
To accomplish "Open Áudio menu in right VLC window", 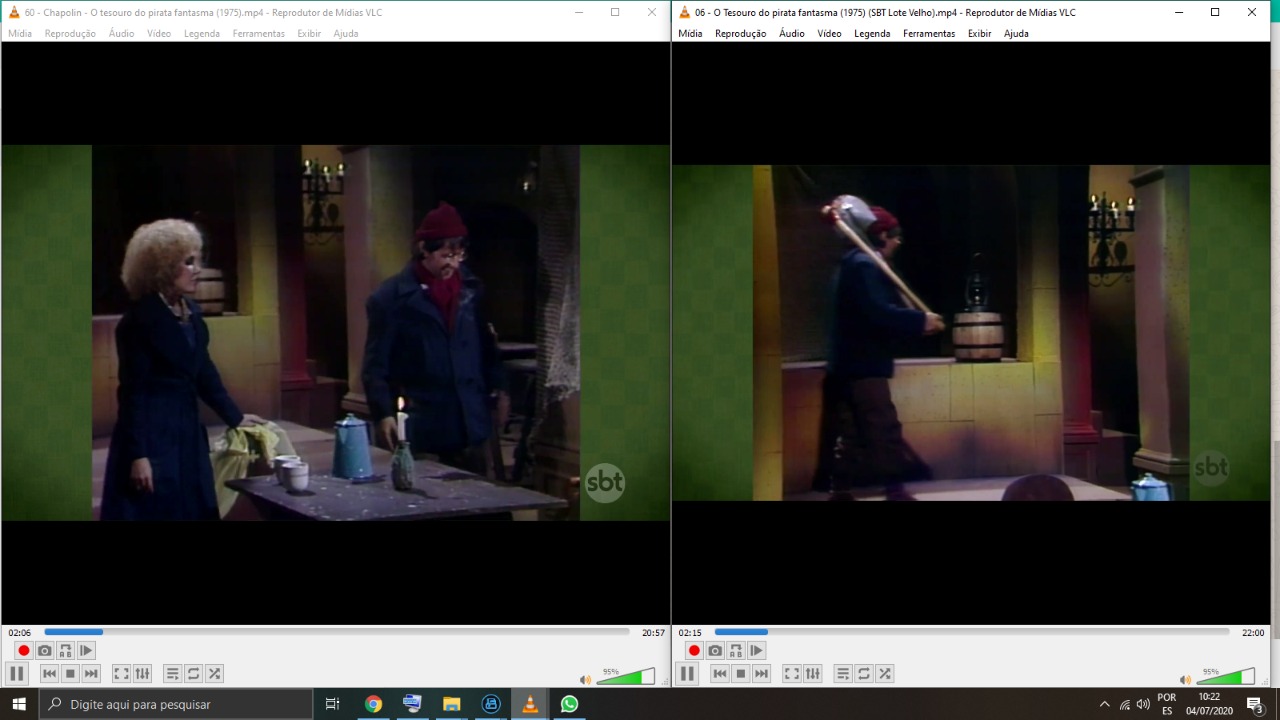I will click(x=792, y=33).
